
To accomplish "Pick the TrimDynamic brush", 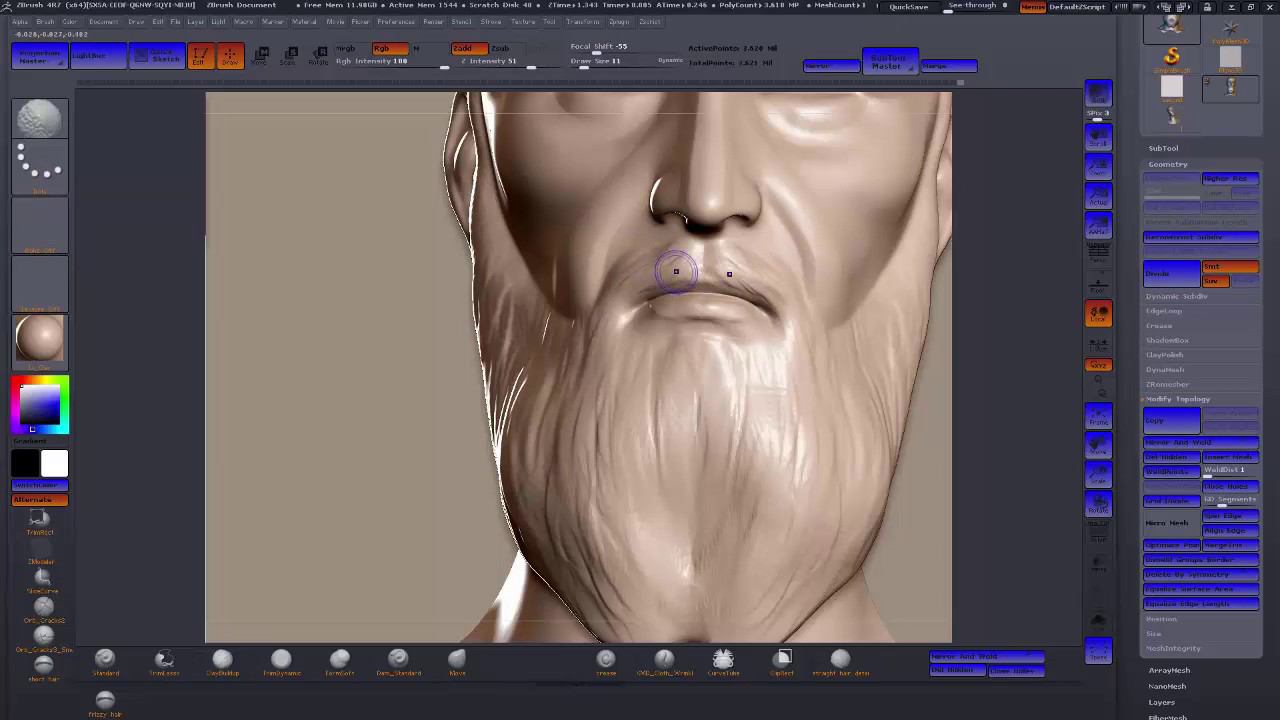I will pyautogui.click(x=281, y=658).
